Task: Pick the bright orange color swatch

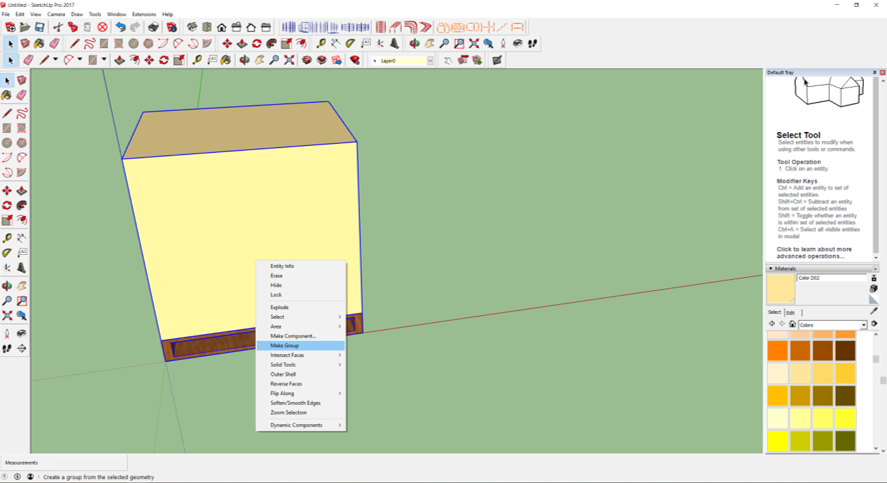Action: click(778, 351)
